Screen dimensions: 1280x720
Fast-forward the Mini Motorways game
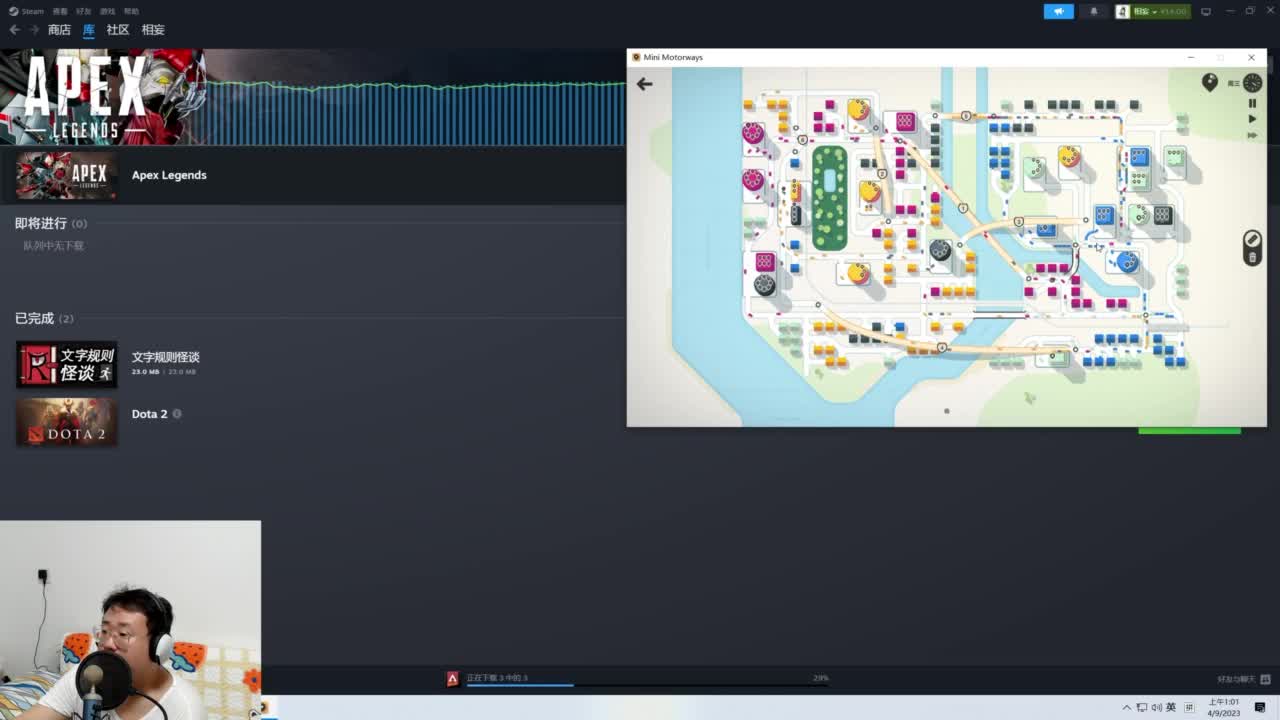pos(1252,135)
